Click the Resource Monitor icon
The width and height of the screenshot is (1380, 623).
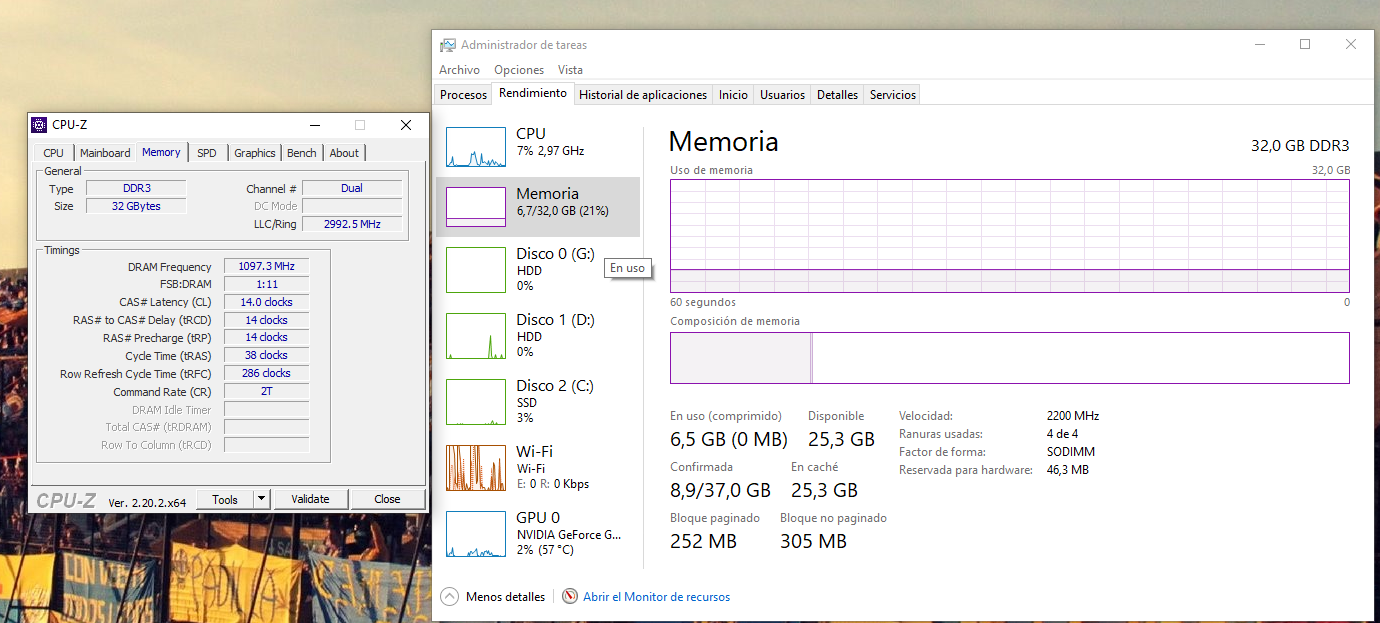570,596
